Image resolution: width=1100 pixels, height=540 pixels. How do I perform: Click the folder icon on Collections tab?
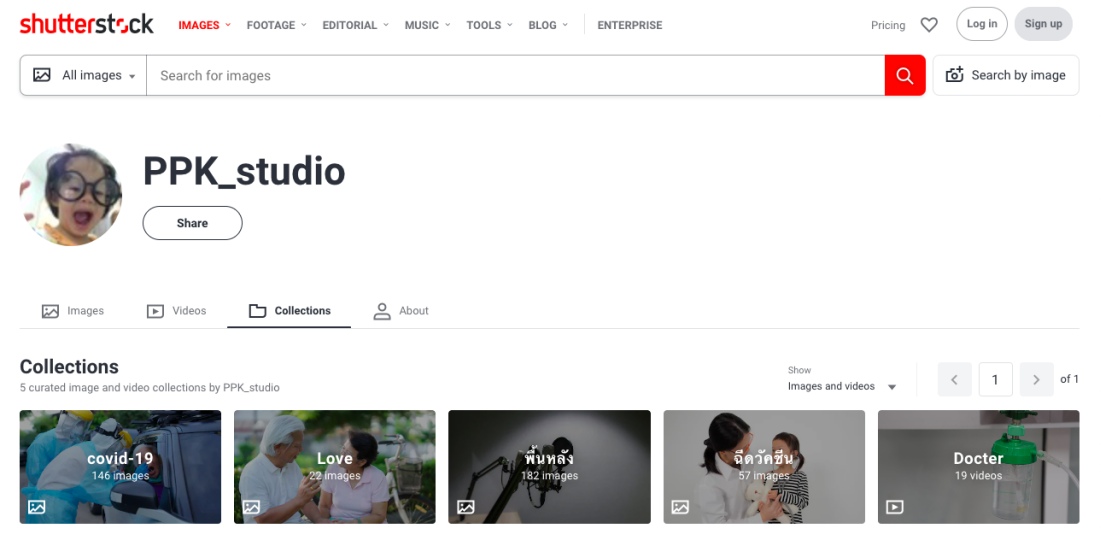[x=257, y=311]
